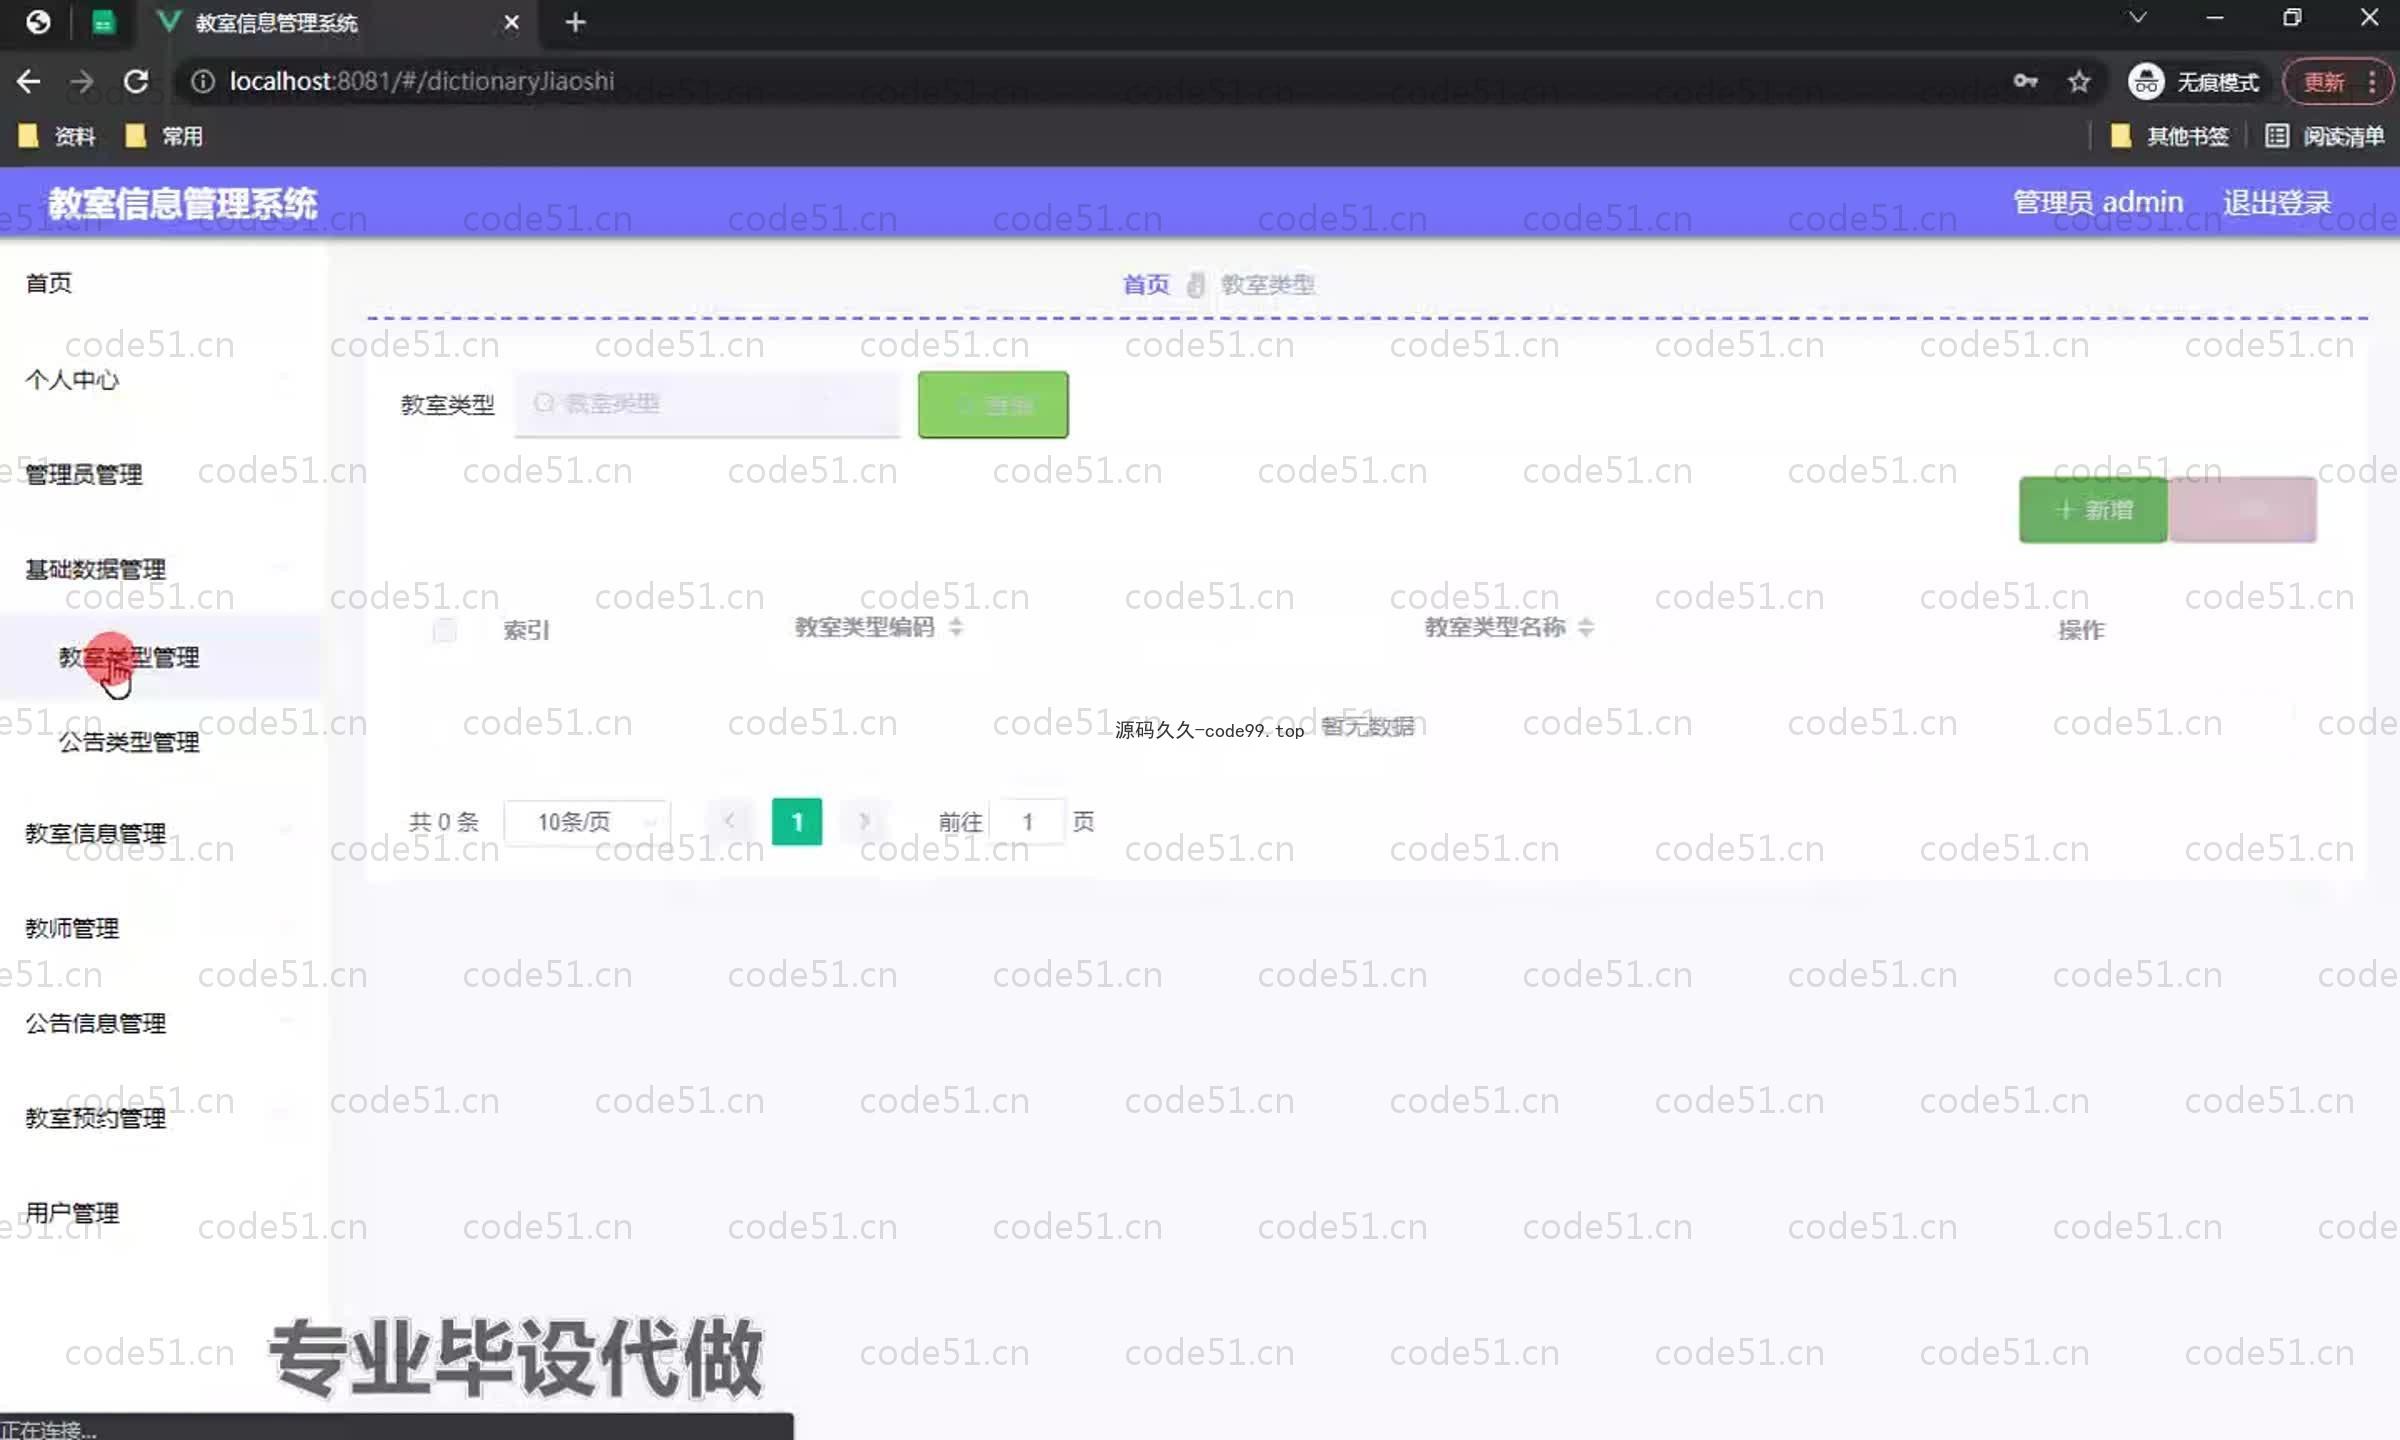The image size is (2400, 1440).
Task: Click the 新增 add button
Action: pos(2093,510)
